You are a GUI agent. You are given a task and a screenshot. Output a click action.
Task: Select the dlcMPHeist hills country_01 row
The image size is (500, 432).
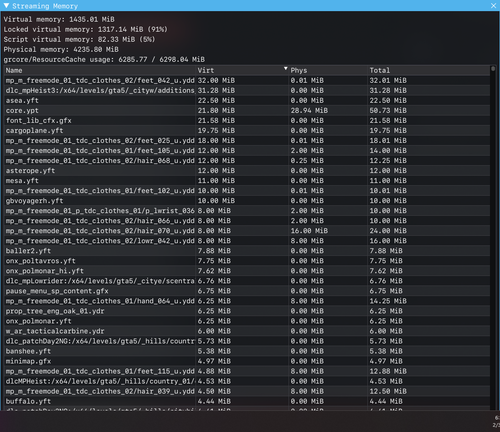click(x=247, y=381)
